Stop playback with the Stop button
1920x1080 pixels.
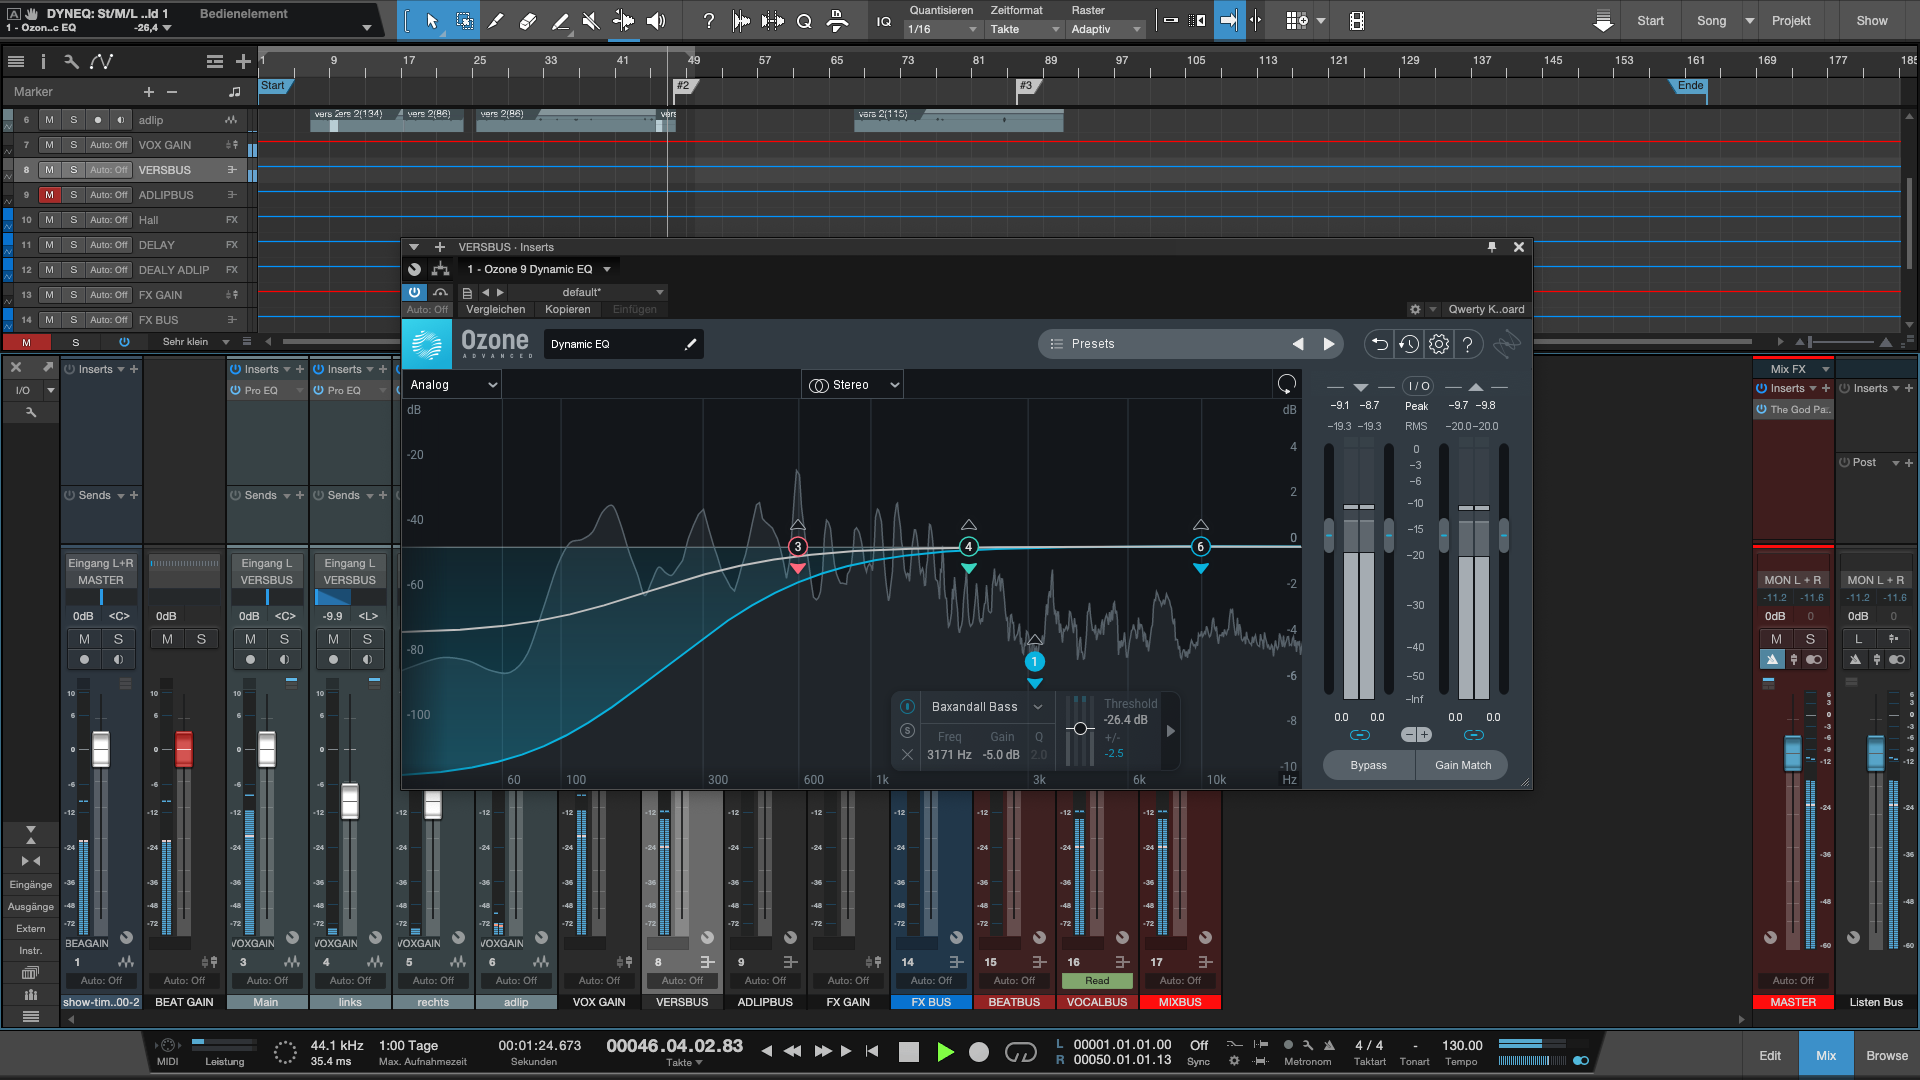(x=908, y=1051)
